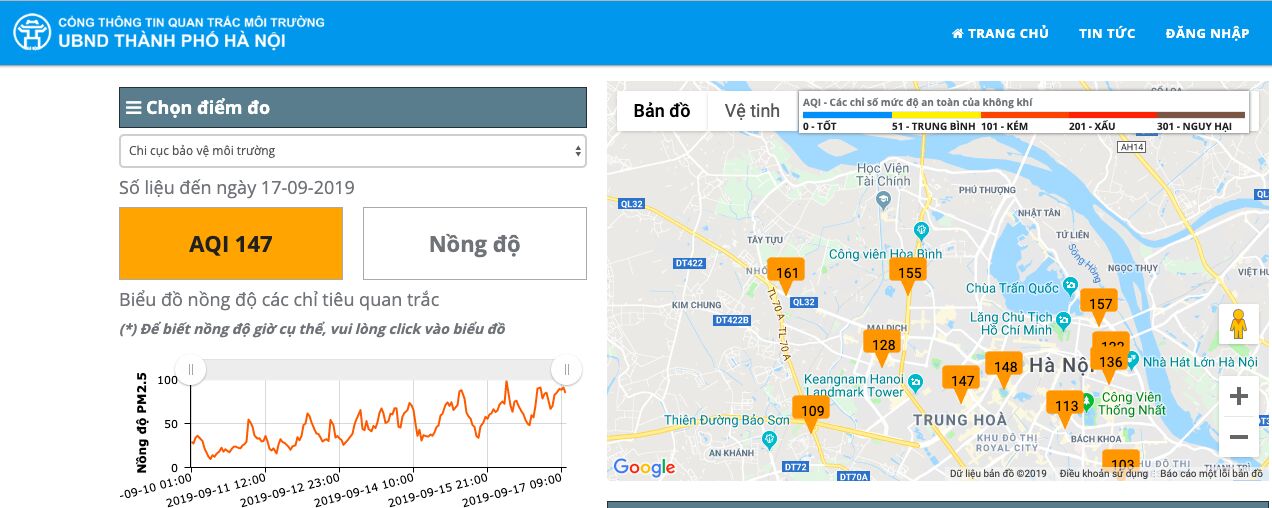
Task: Select the AQI 128 station marker
Action: (x=883, y=345)
